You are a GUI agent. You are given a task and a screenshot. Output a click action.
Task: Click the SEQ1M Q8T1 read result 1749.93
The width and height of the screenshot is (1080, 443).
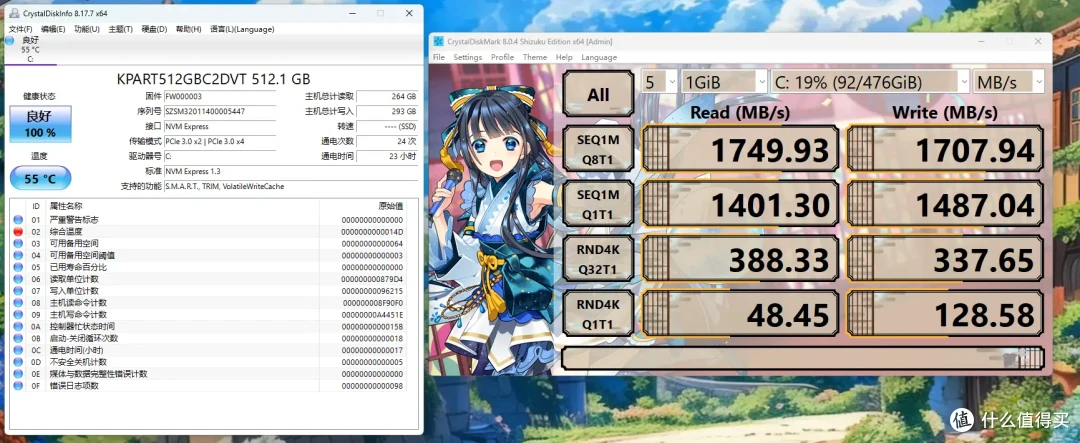[x=740, y=149]
